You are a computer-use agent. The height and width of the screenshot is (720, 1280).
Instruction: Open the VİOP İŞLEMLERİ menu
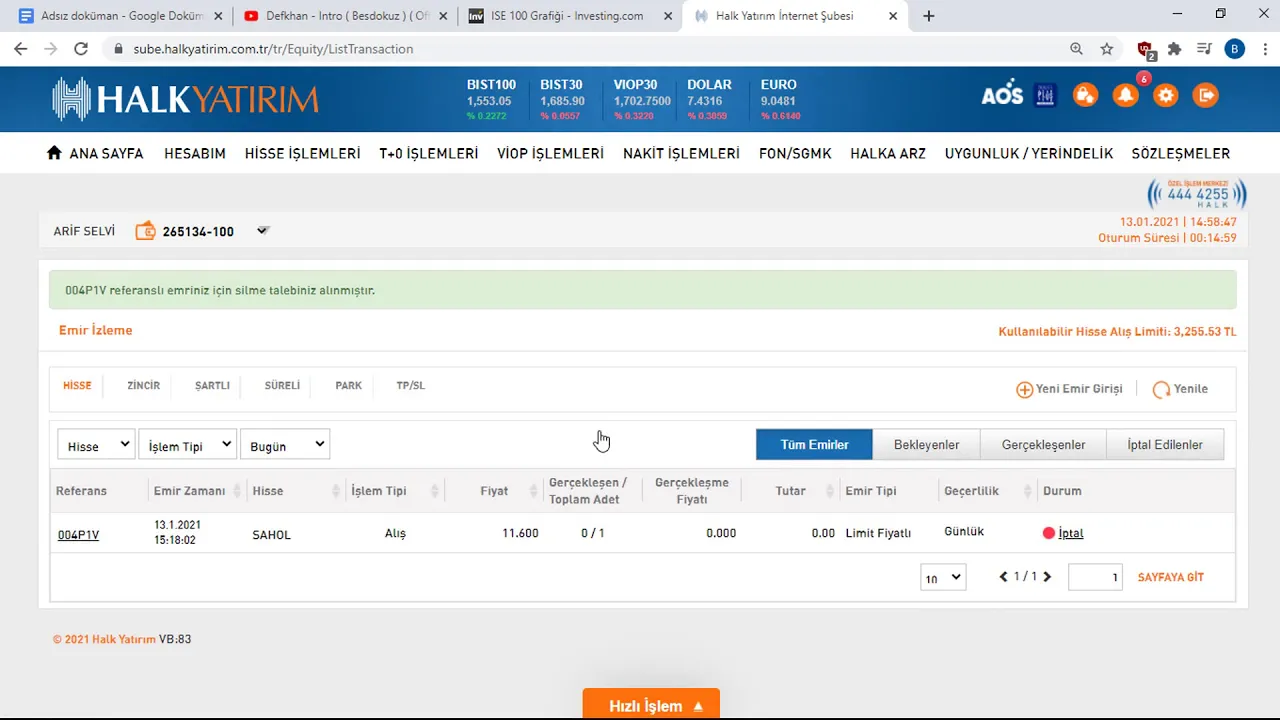pos(550,153)
